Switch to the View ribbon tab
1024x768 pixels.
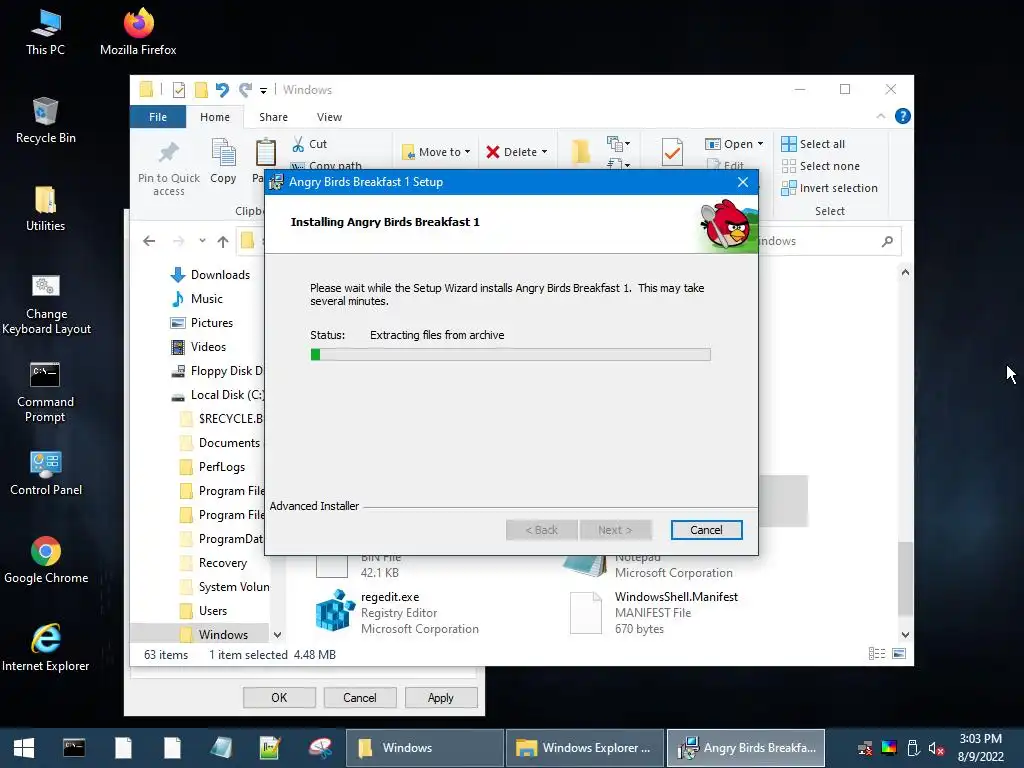pyautogui.click(x=329, y=117)
